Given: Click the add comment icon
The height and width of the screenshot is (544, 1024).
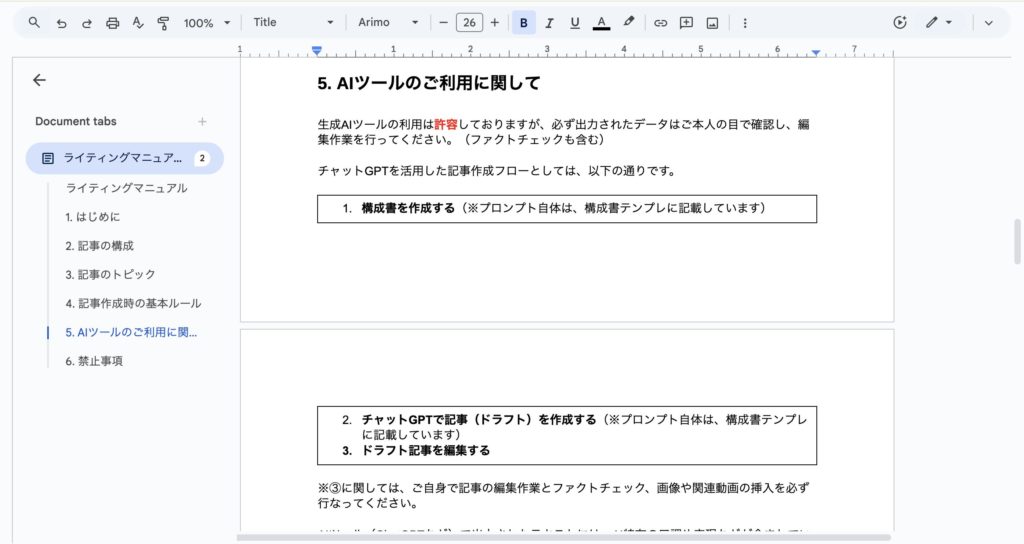Looking at the screenshot, I should 686,22.
